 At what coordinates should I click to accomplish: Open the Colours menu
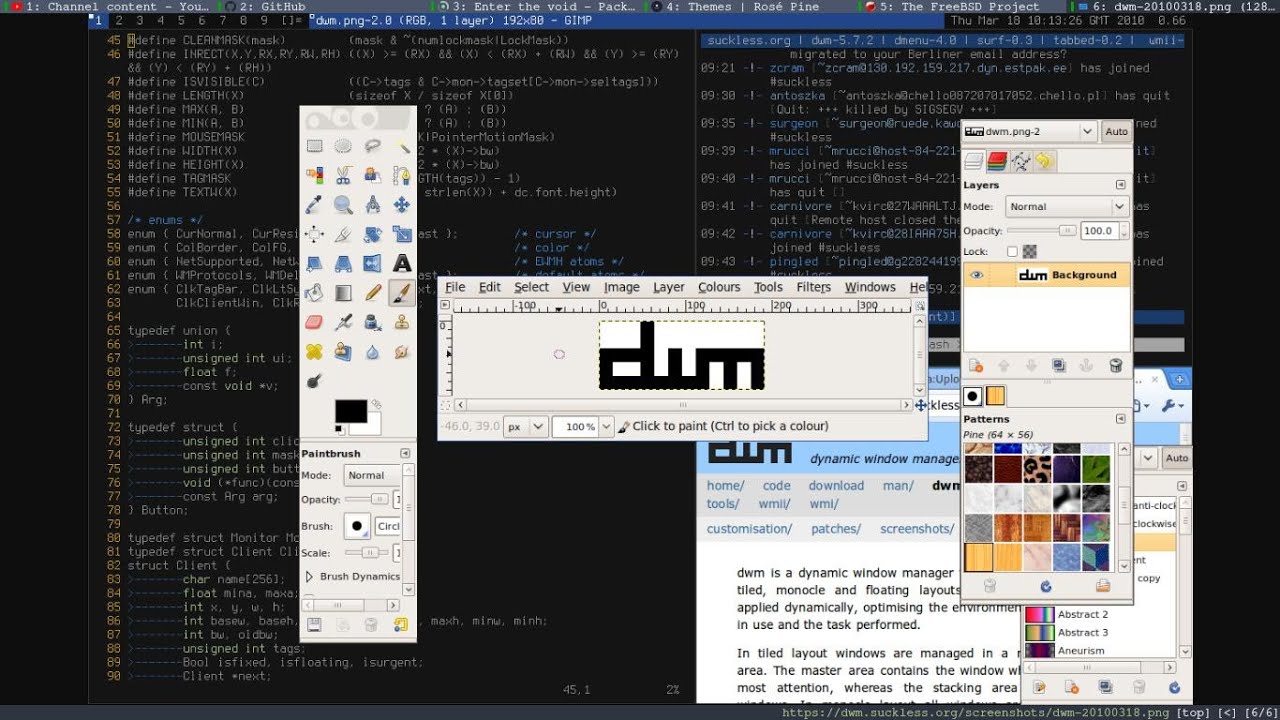[719, 287]
